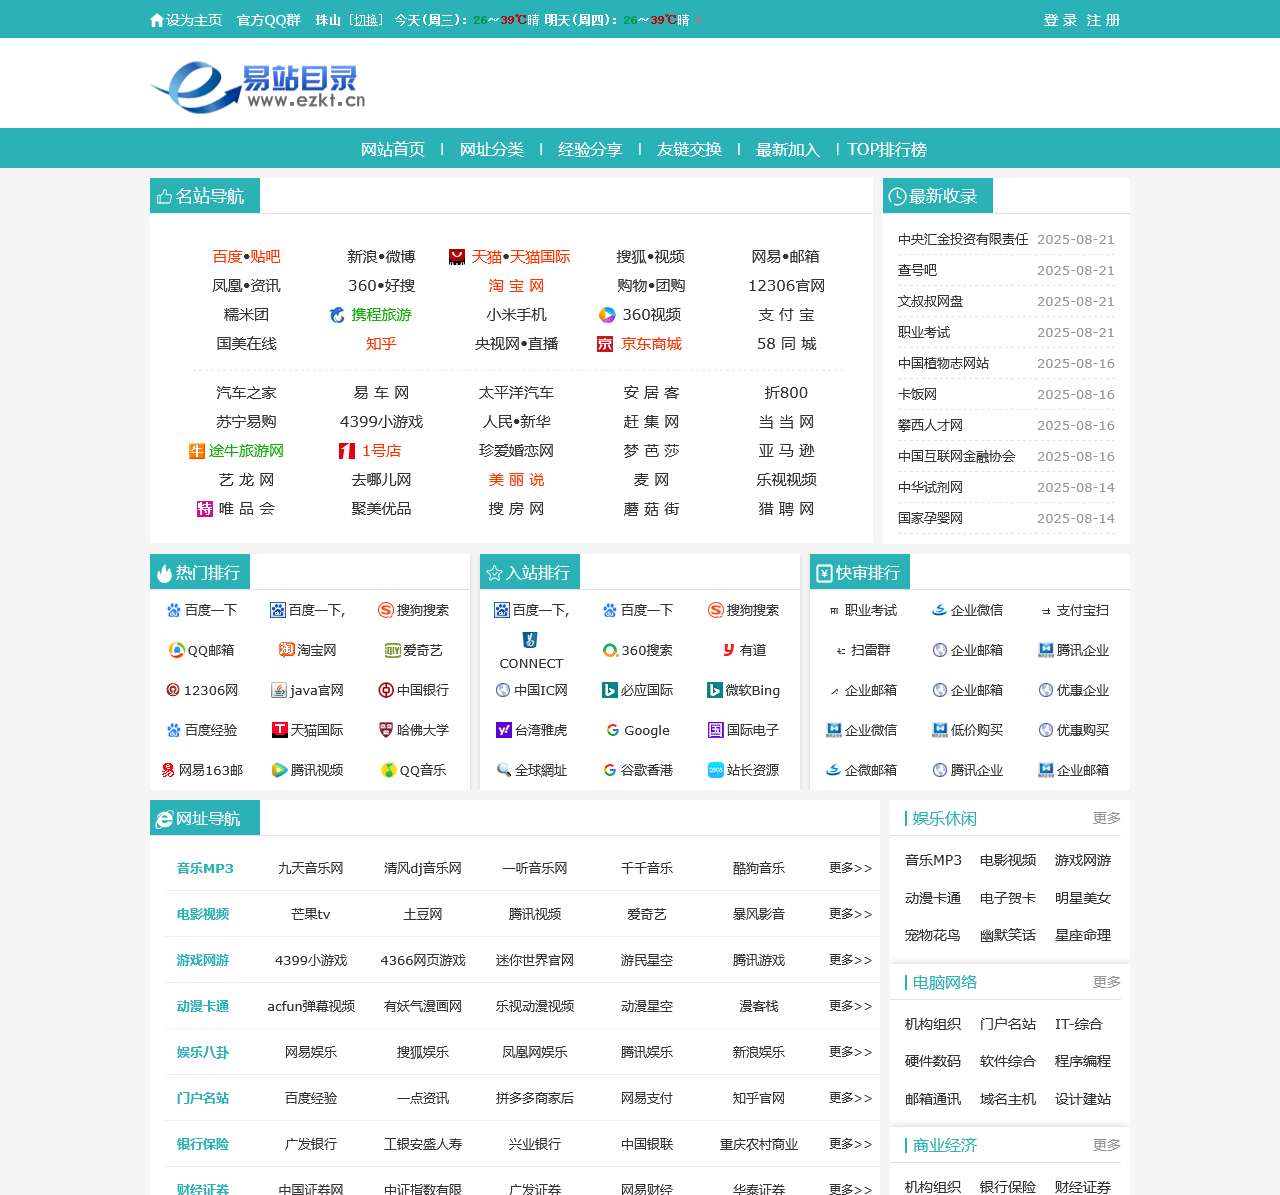Click the Youdao icon beside 有道
The image size is (1280, 1195).
729,650
